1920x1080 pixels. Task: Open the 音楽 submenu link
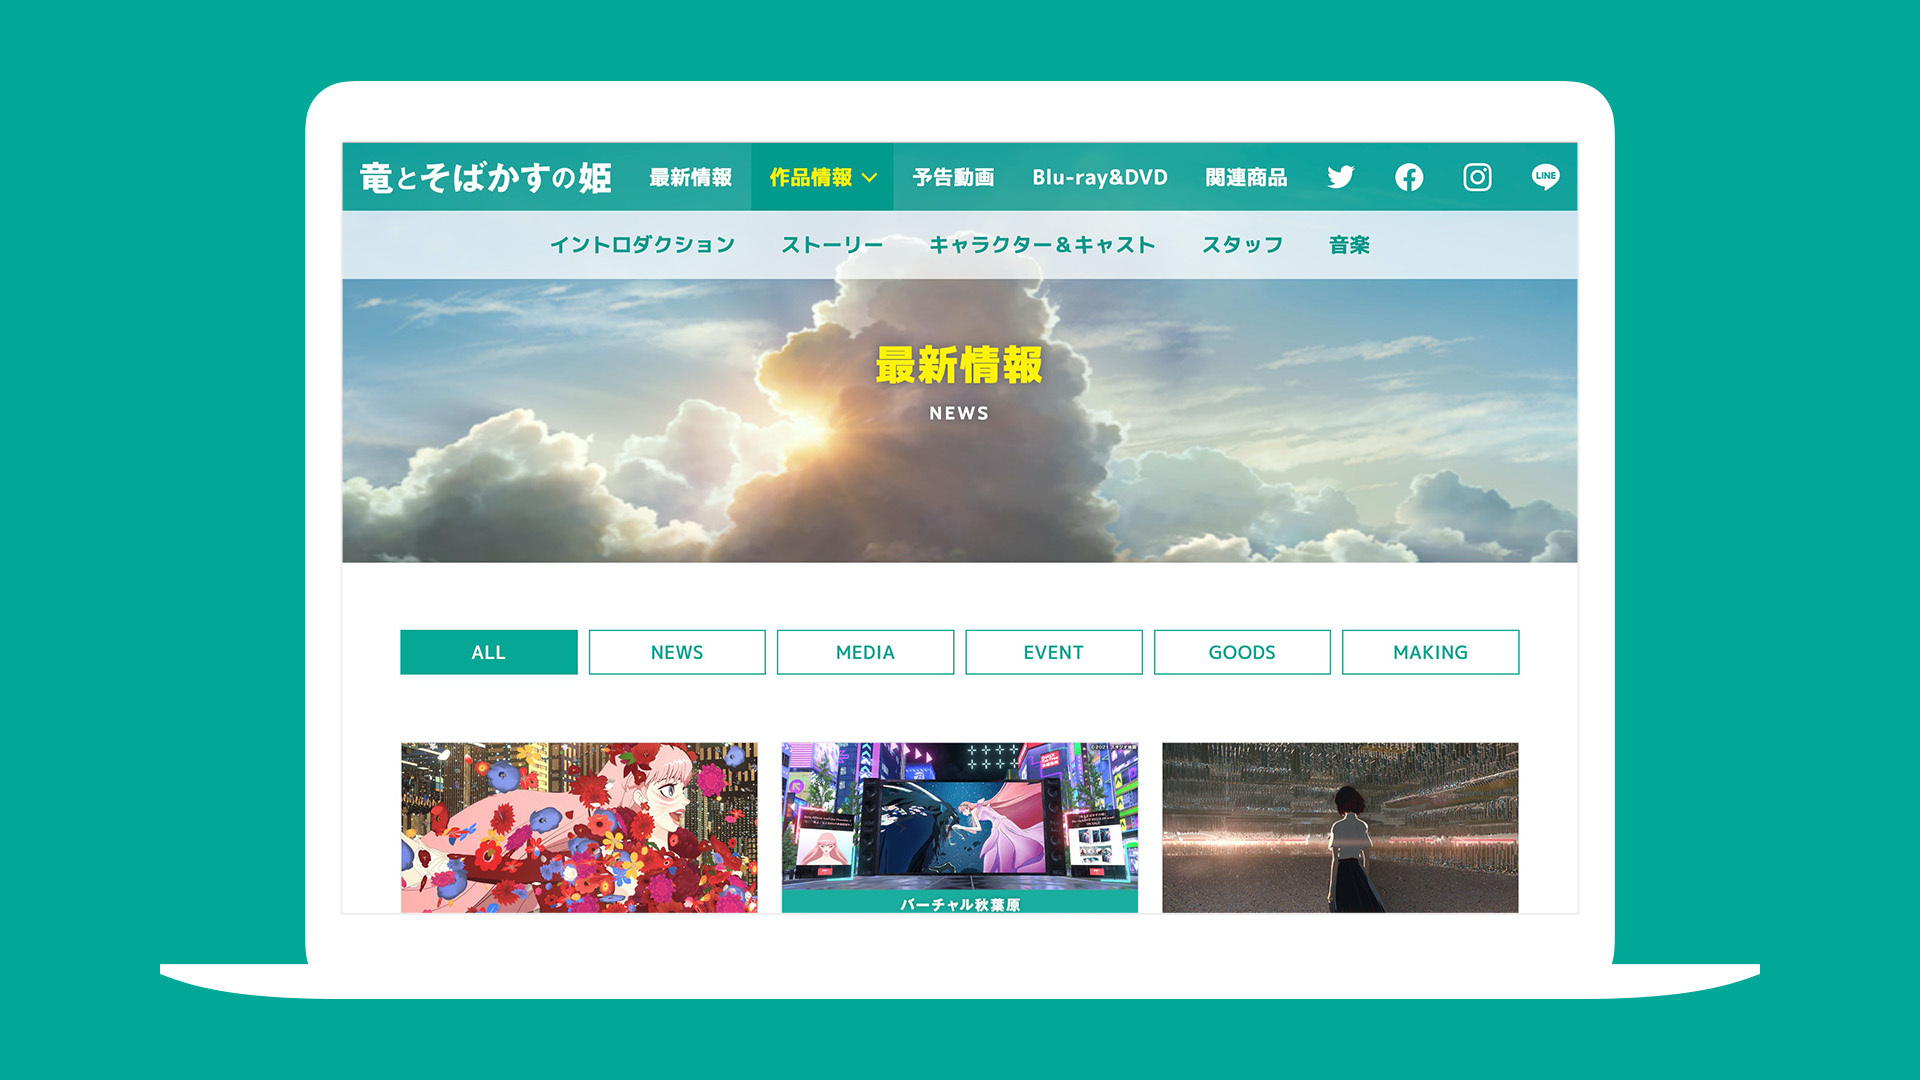pyautogui.click(x=1349, y=245)
